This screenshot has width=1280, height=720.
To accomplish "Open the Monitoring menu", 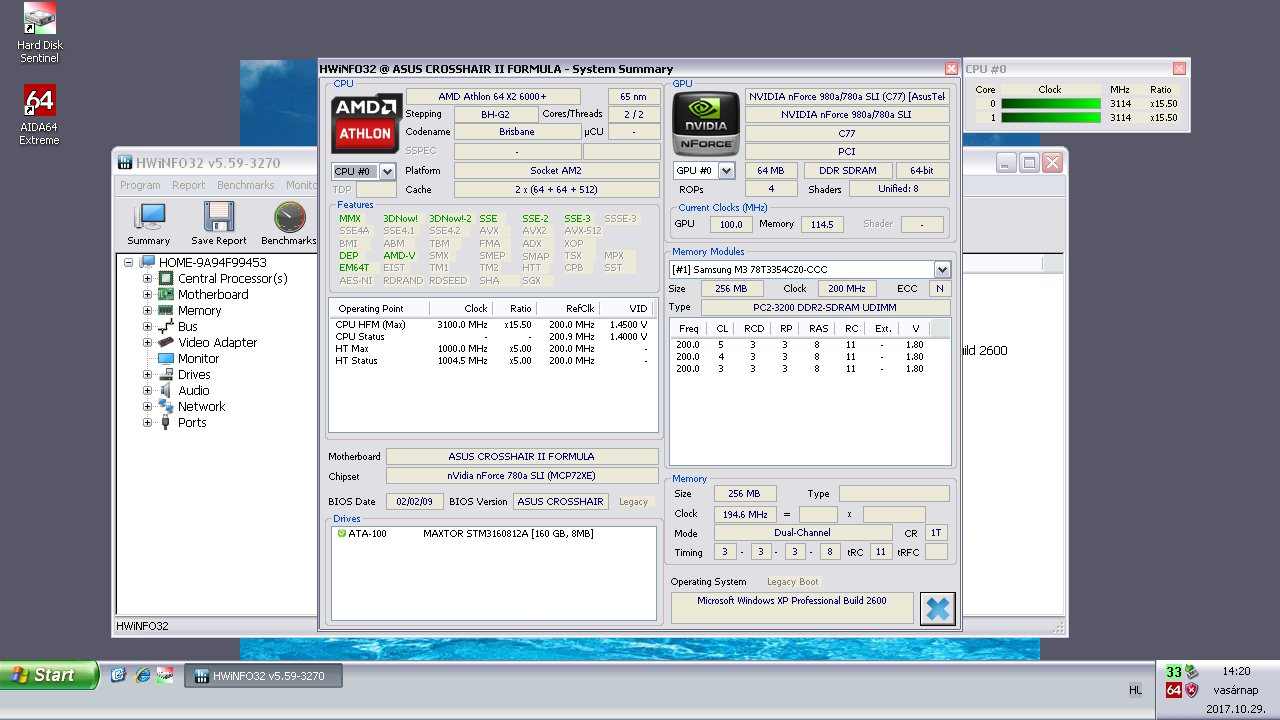I will point(301,185).
